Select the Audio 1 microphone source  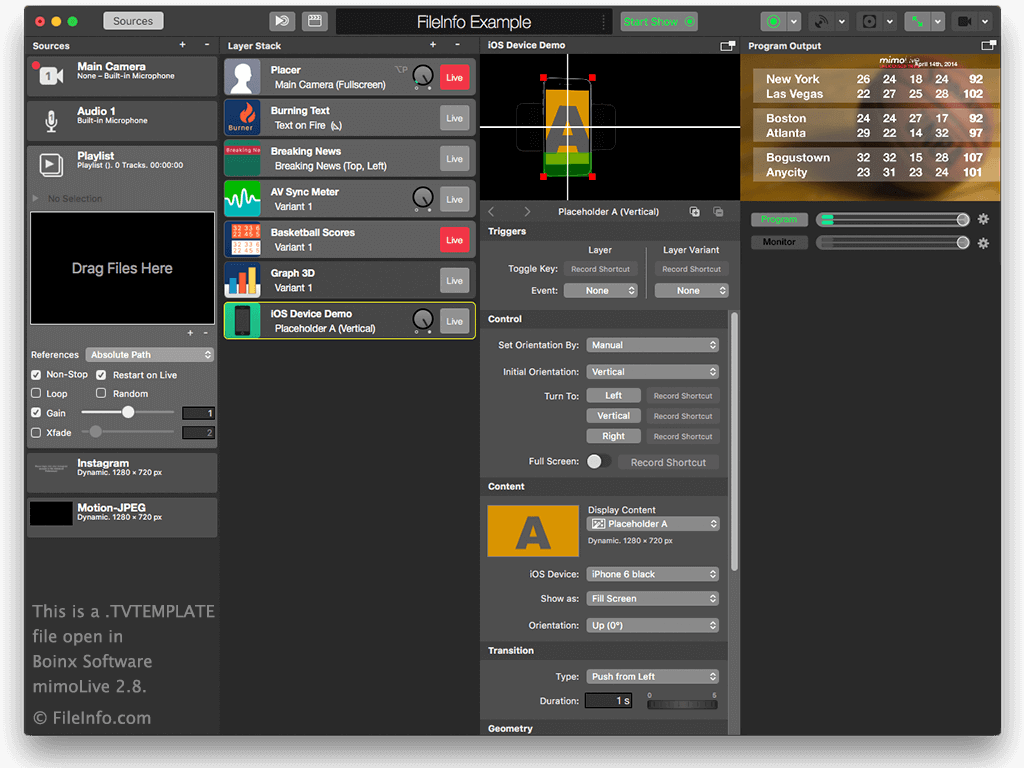coord(122,120)
